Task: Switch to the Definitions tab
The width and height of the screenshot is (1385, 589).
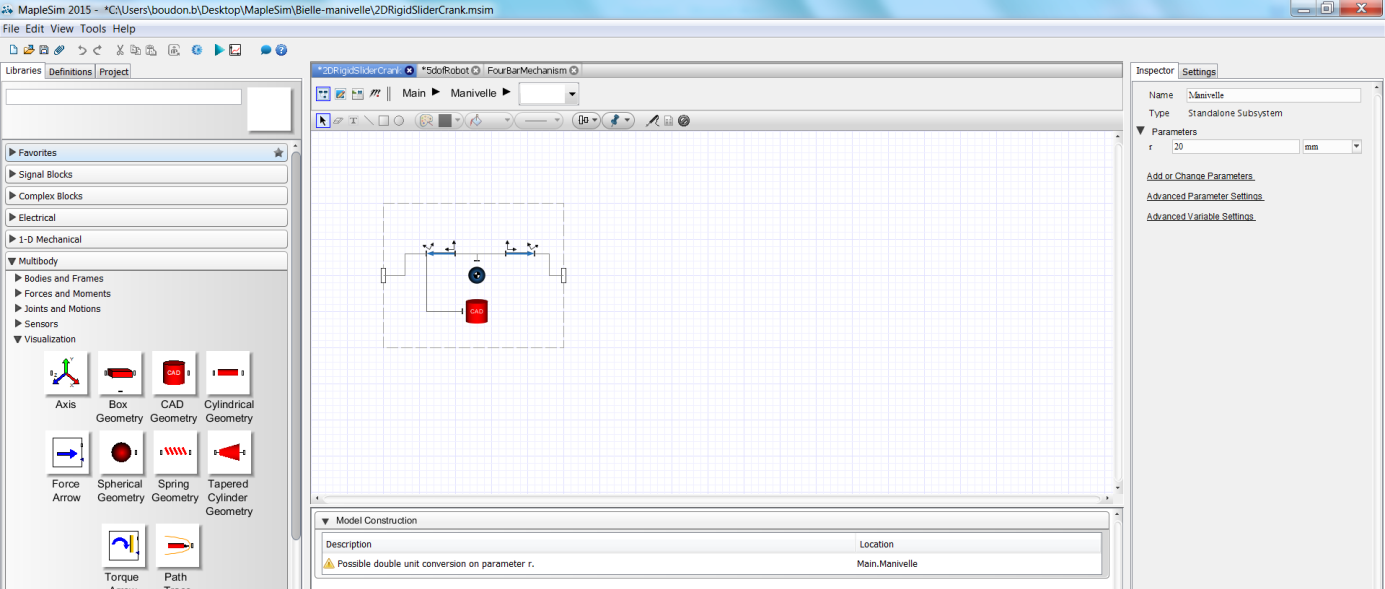Action: coord(70,72)
